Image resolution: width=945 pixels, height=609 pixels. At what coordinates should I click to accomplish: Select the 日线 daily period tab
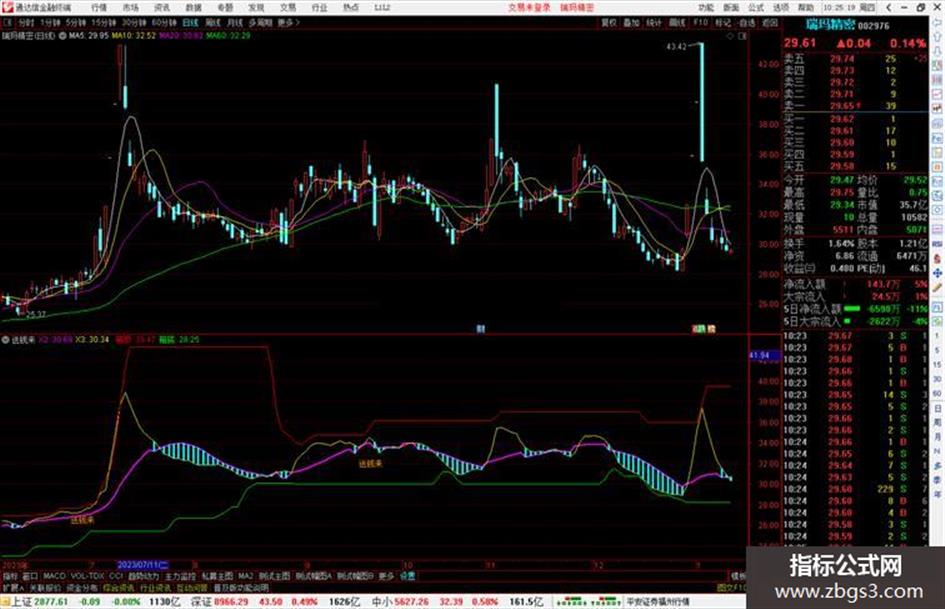tap(190, 22)
